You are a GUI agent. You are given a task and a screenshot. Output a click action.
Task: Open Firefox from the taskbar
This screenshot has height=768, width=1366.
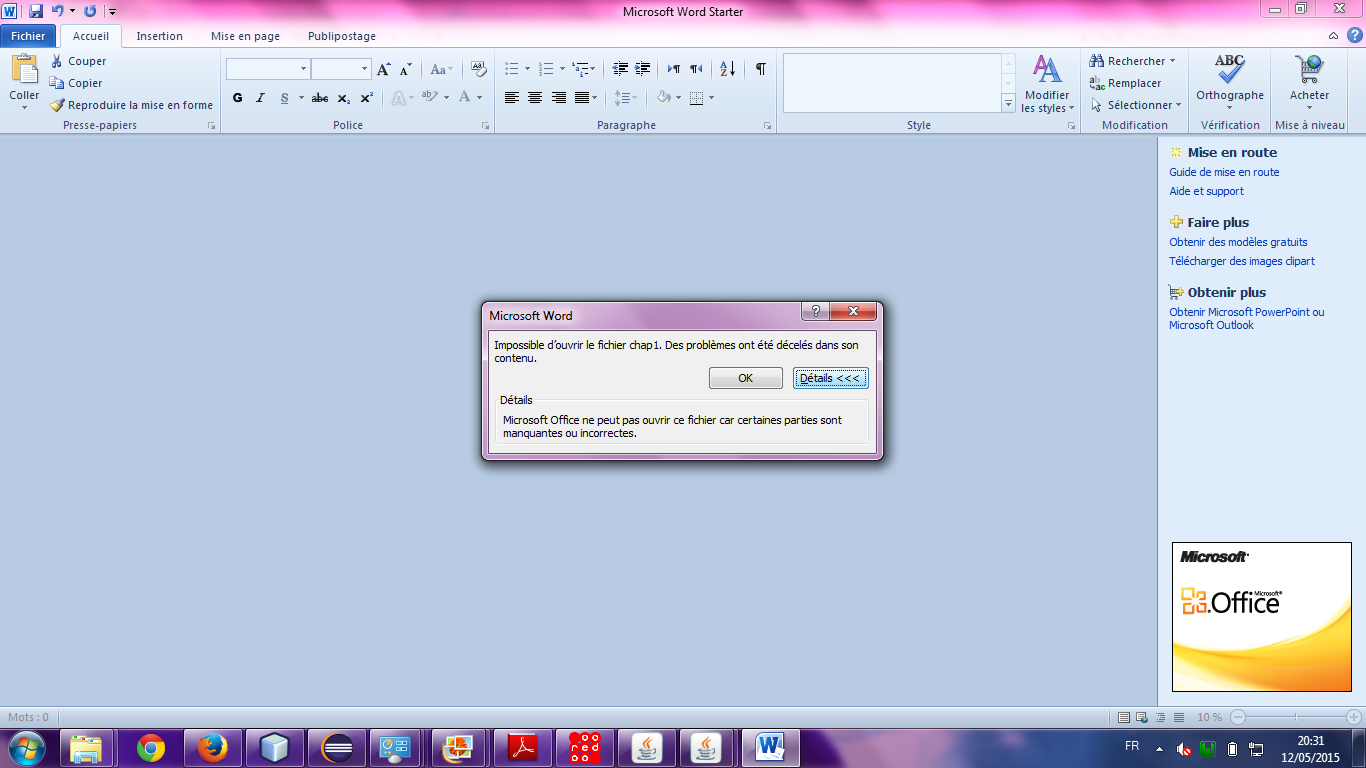(x=213, y=747)
